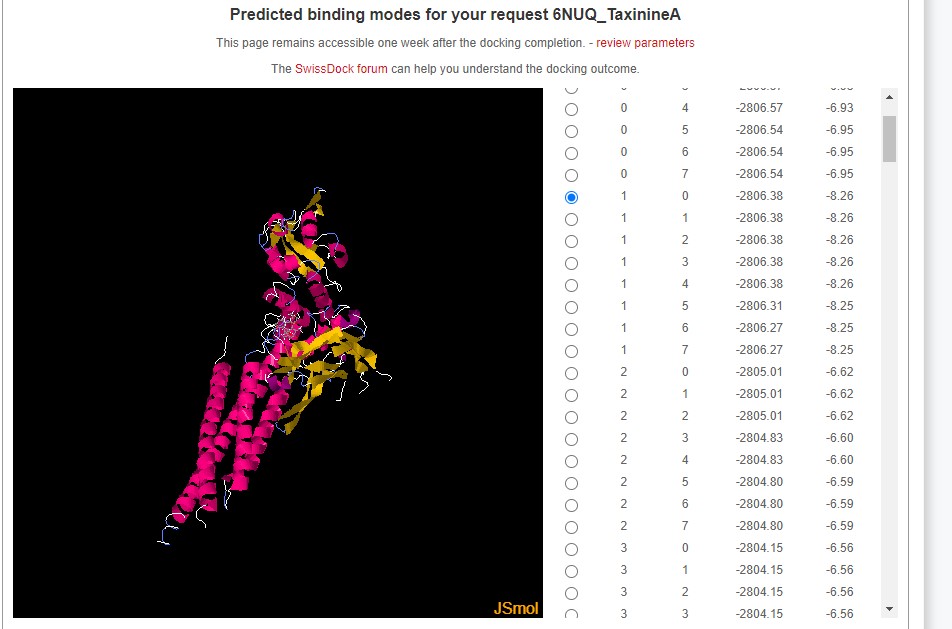Image resolution: width=952 pixels, height=629 pixels.
Task: Open the review parameters link
Action: pos(645,43)
